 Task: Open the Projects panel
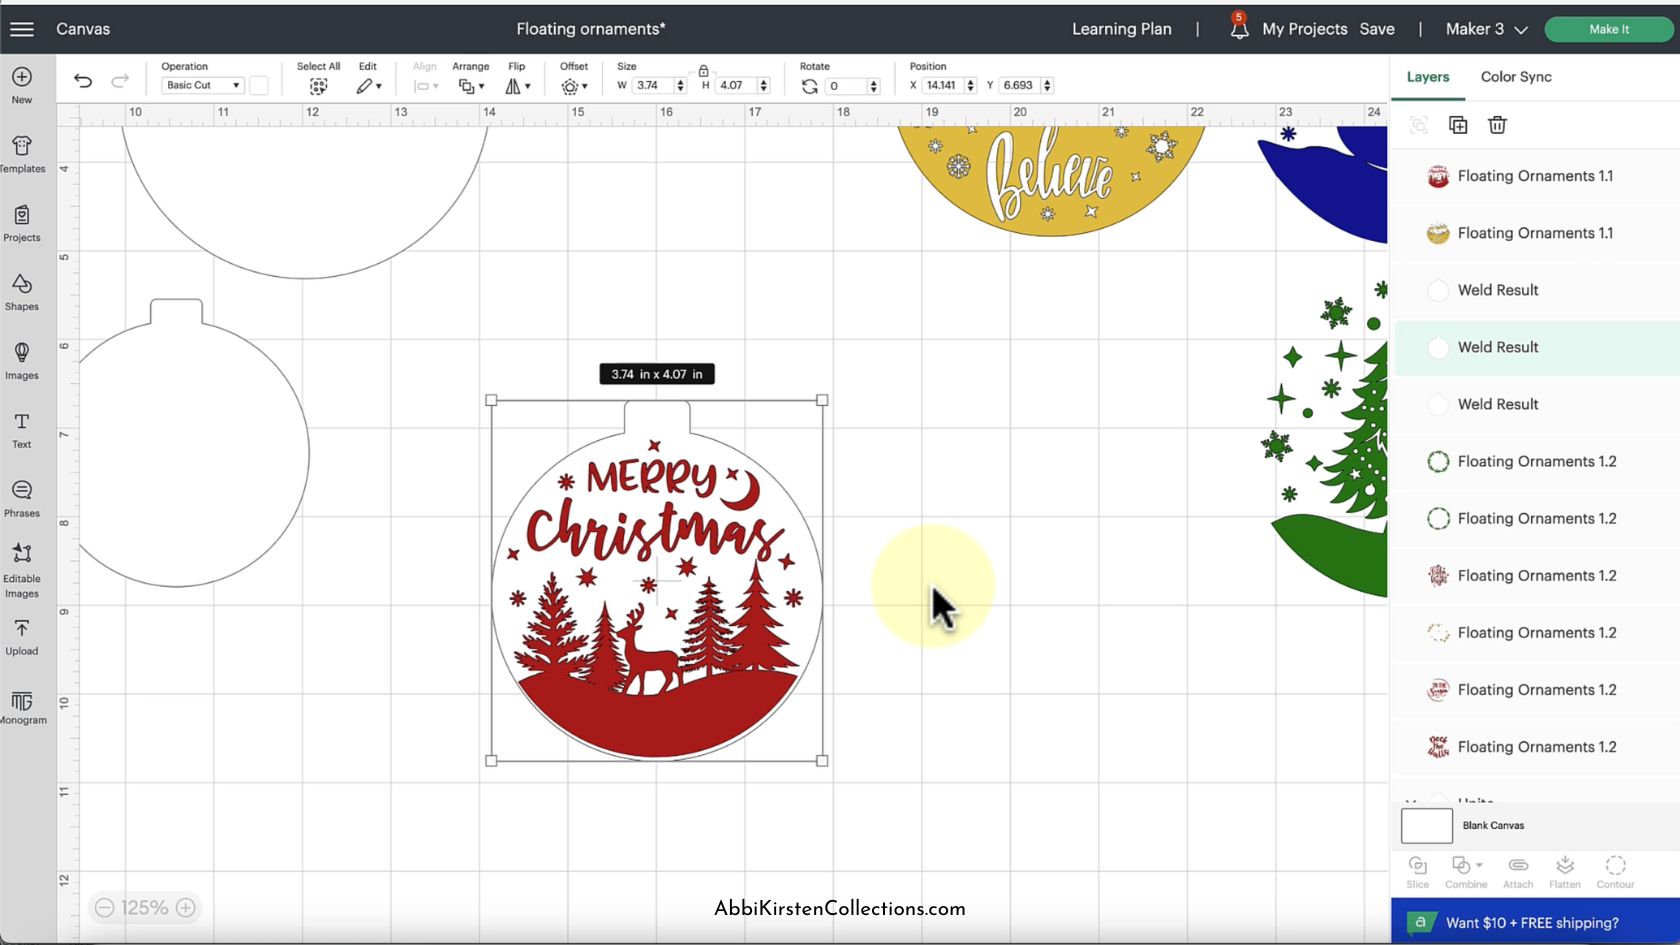point(22,223)
